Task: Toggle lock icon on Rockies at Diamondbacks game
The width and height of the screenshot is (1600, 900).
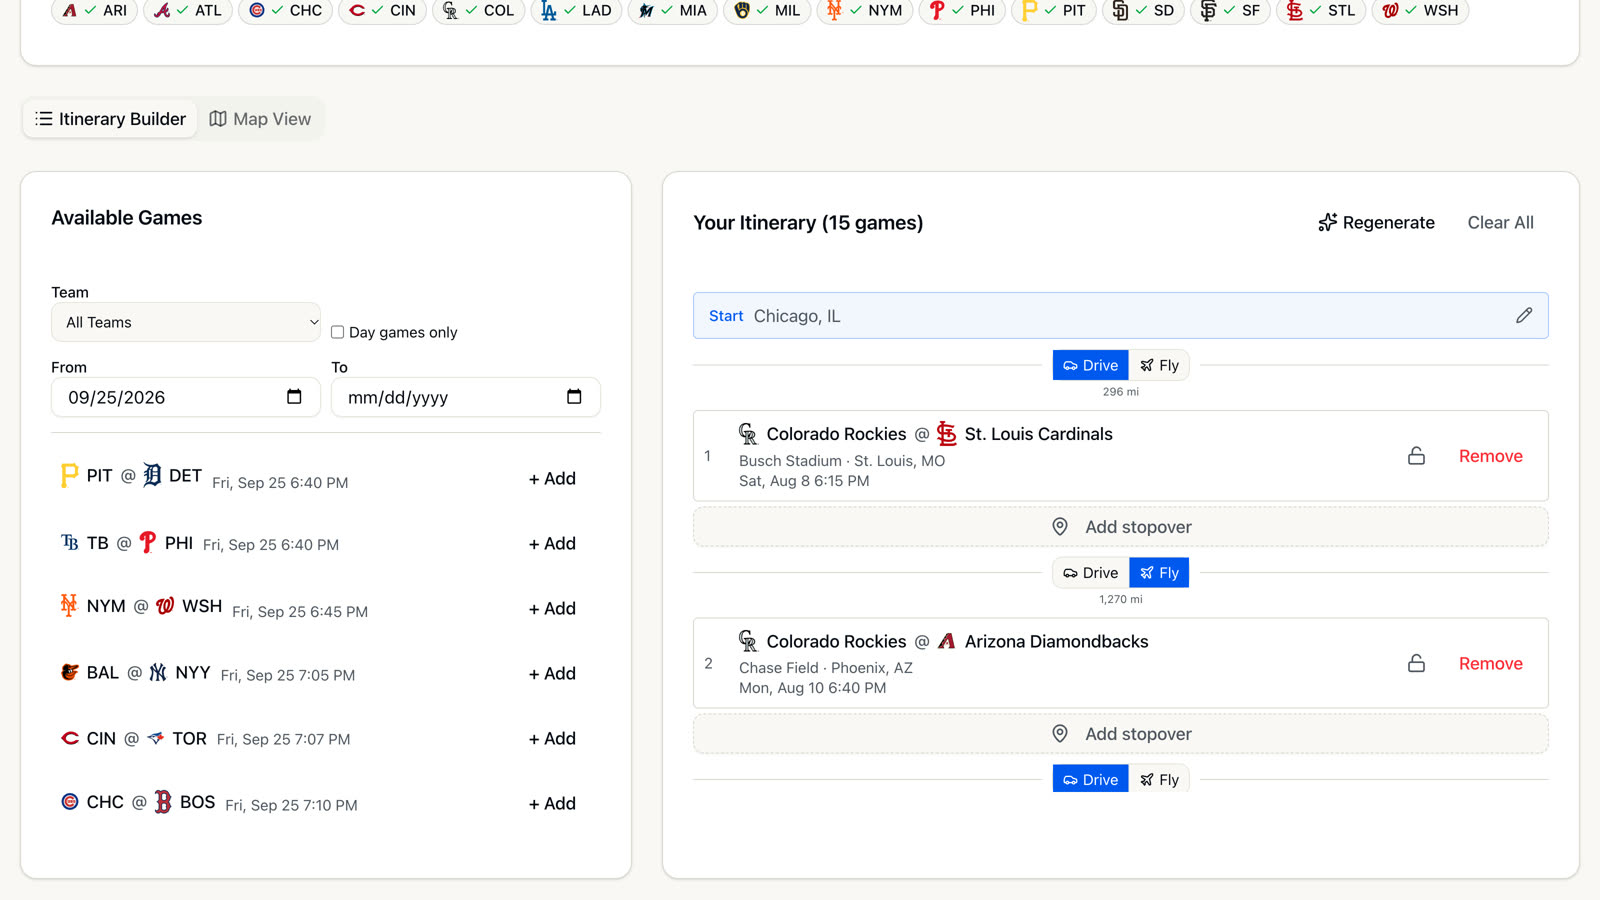Action: (x=1416, y=663)
